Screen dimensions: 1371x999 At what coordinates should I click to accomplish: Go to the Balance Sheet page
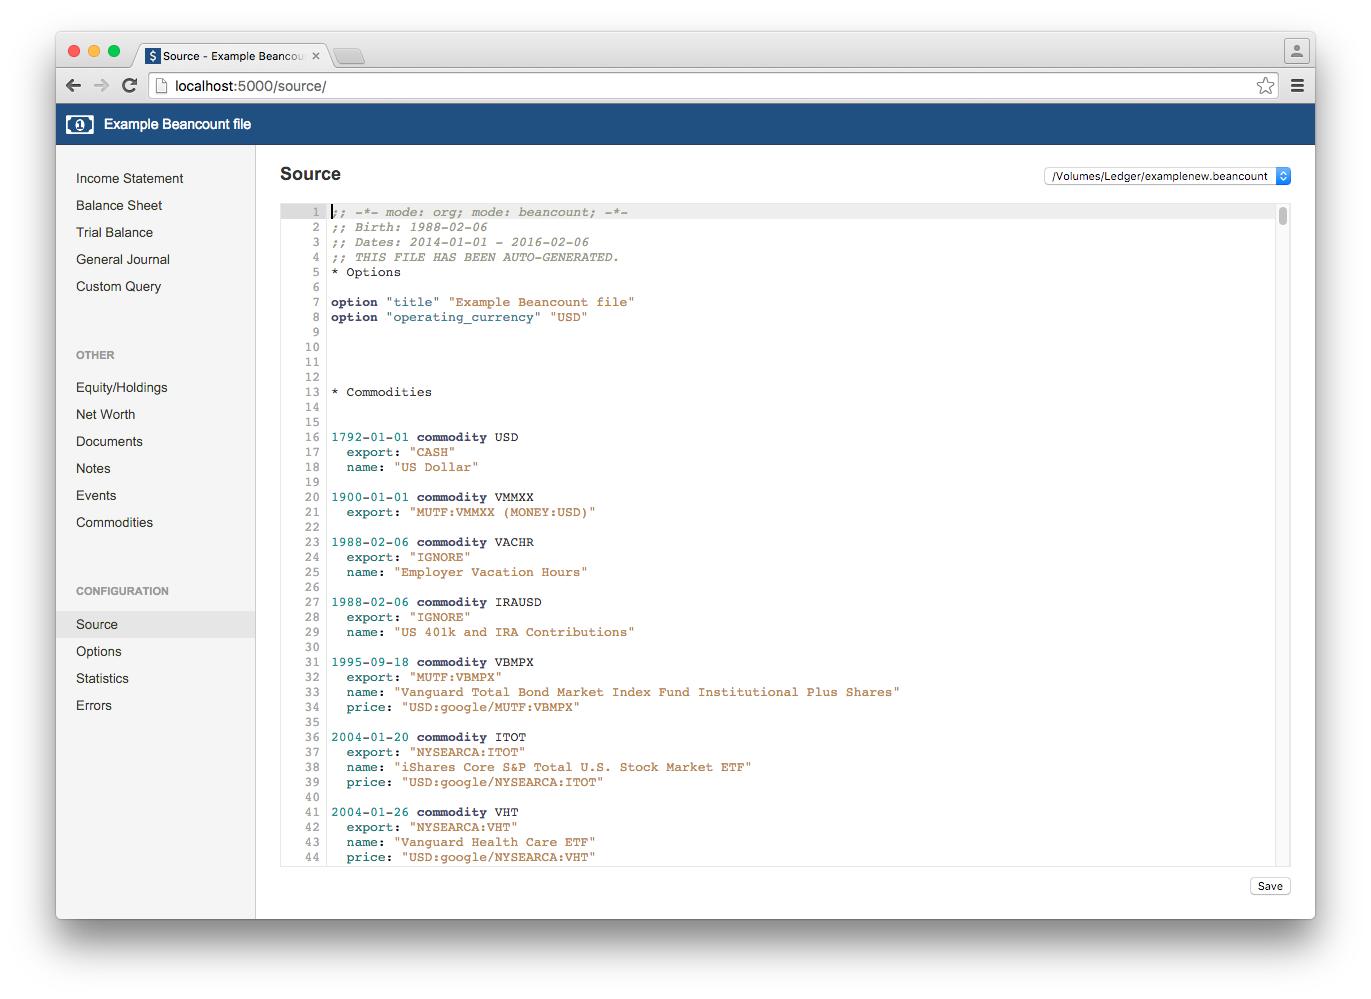(119, 205)
